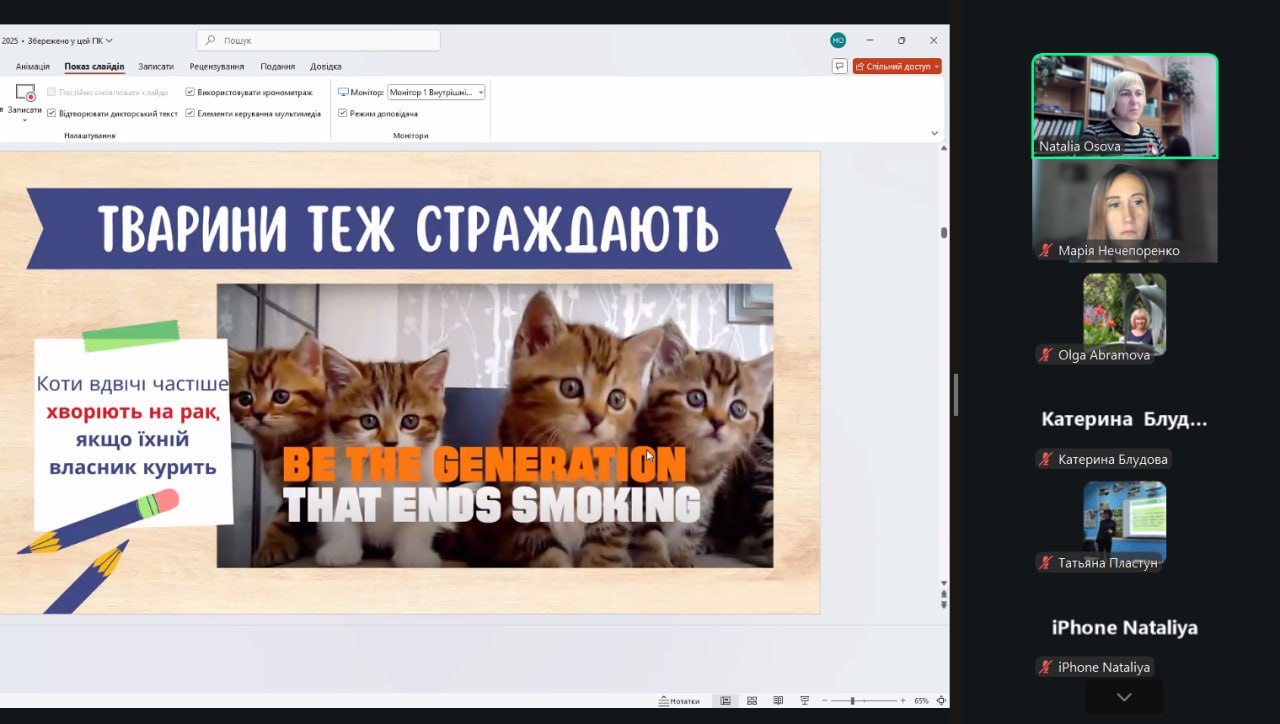
Task: Click the Пошук search box
Action: click(x=320, y=40)
